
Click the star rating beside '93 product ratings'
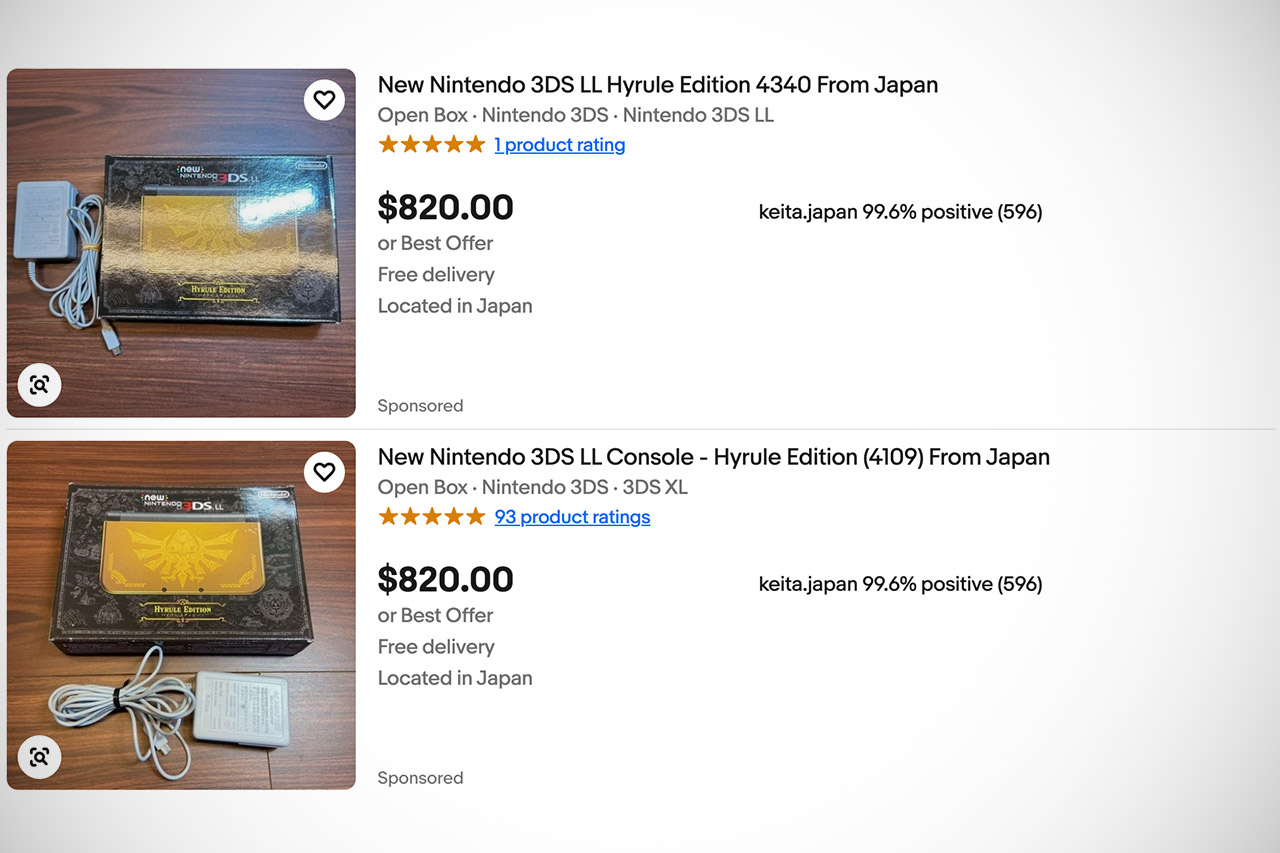431,516
